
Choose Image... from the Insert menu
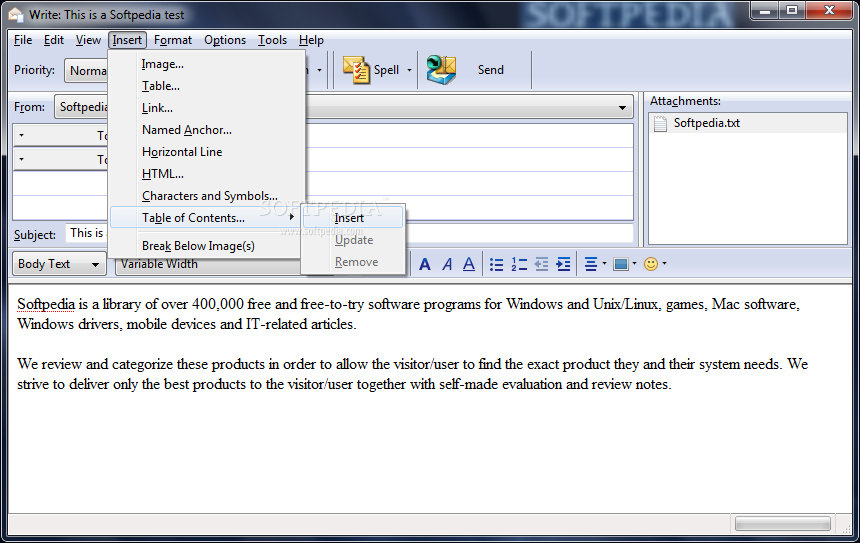(x=207, y=64)
